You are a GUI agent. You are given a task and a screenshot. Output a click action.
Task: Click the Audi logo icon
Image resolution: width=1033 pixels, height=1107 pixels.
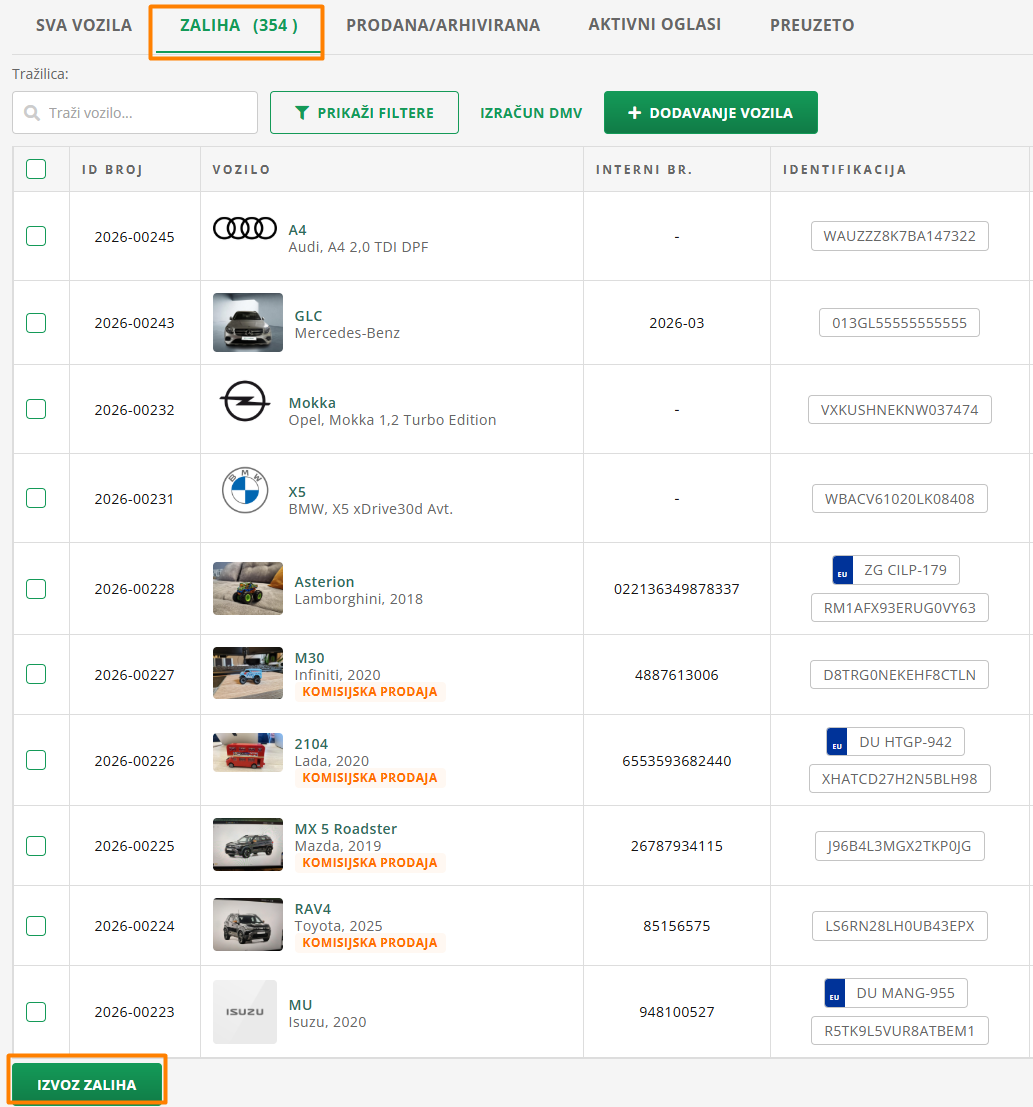[x=245, y=229]
